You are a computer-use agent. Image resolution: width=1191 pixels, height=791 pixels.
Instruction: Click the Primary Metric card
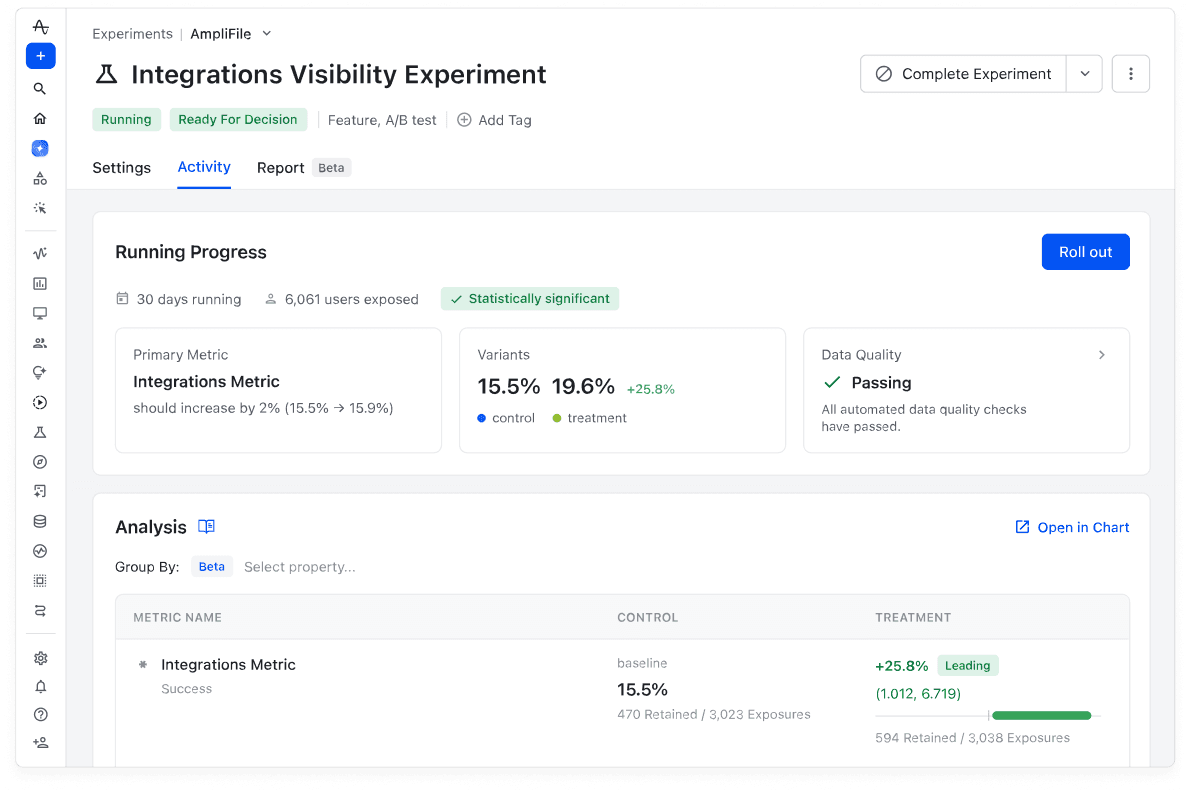coord(278,391)
